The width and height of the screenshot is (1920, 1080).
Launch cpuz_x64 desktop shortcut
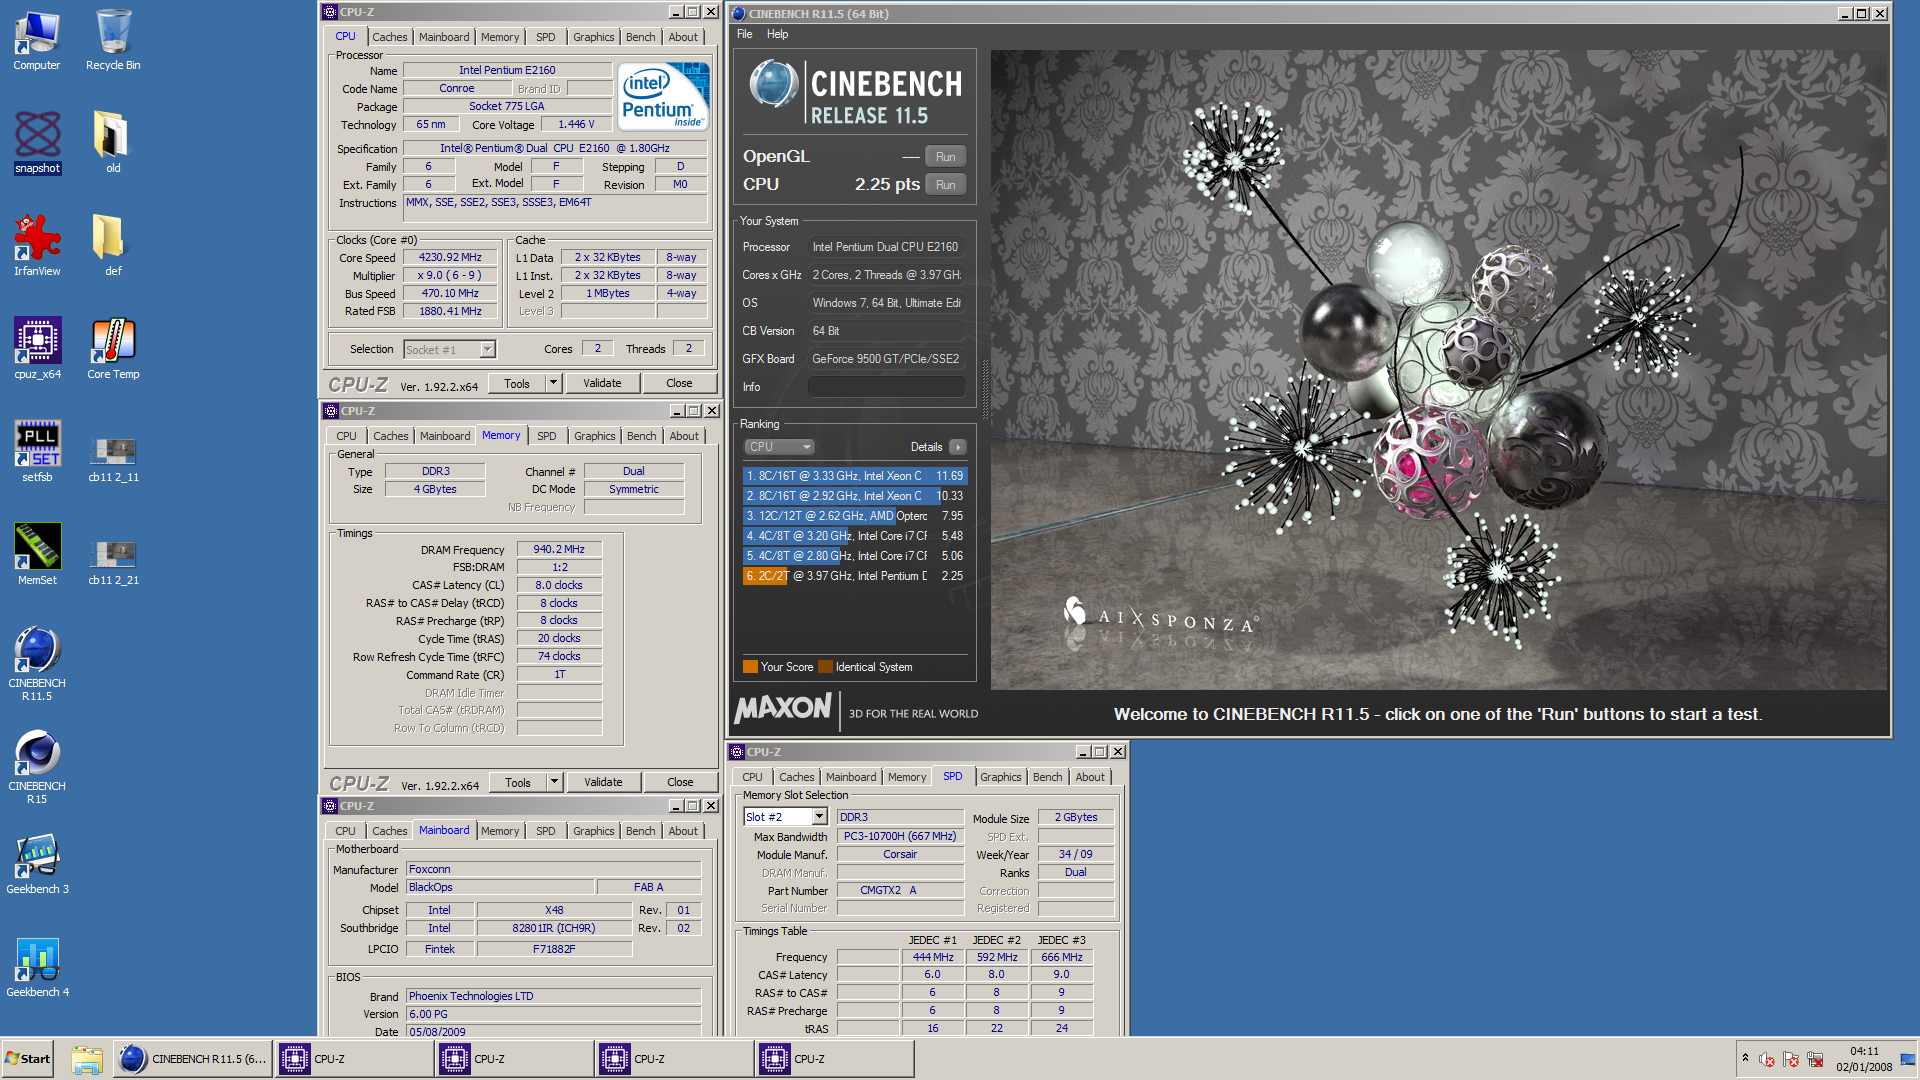pos(37,349)
